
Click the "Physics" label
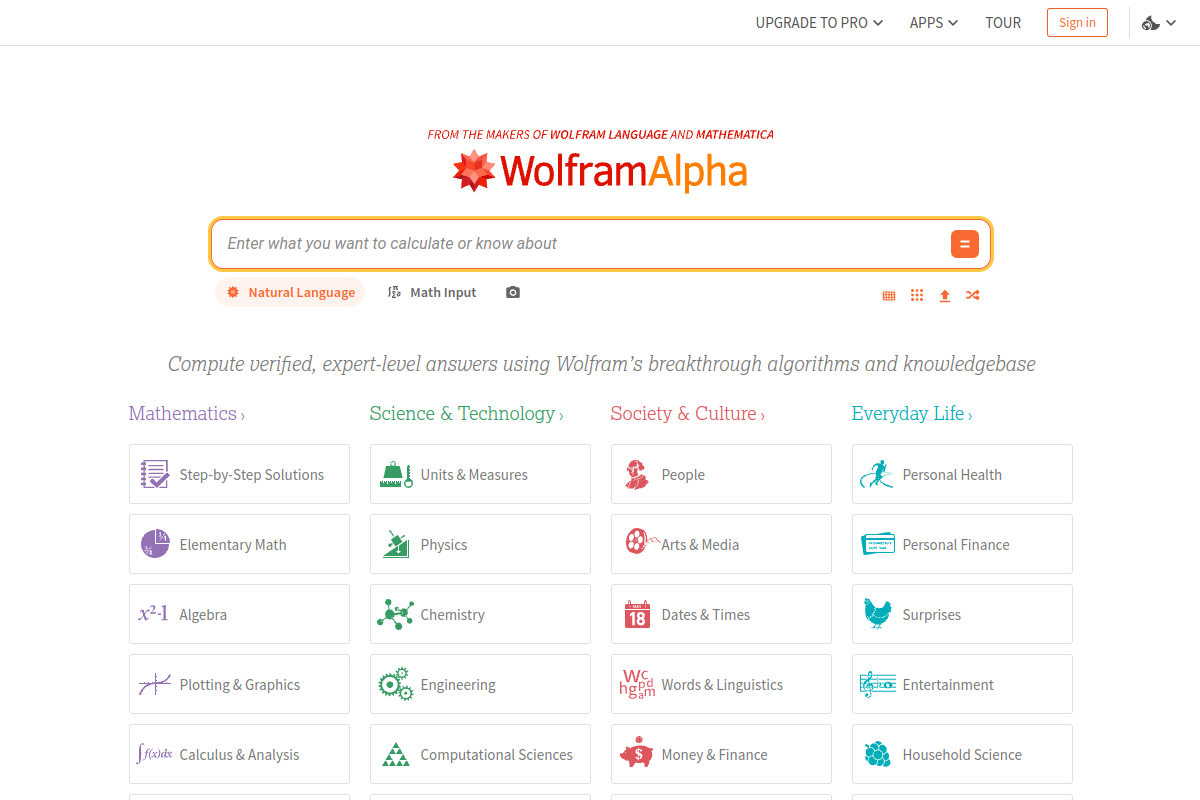(444, 545)
